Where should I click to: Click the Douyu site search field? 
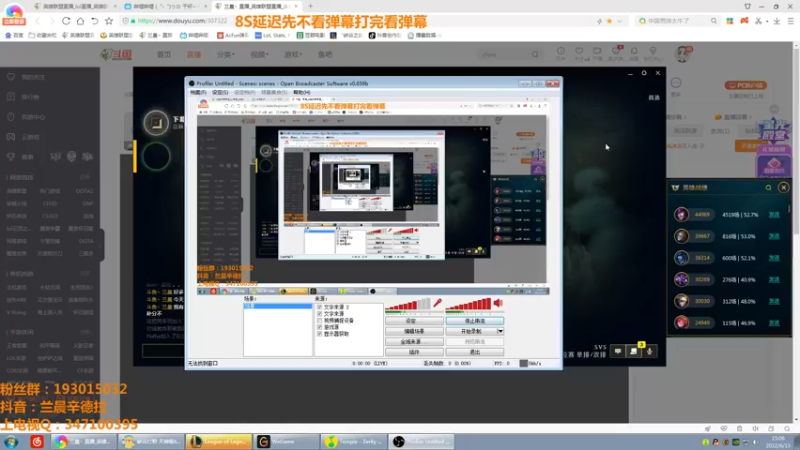(x=505, y=54)
